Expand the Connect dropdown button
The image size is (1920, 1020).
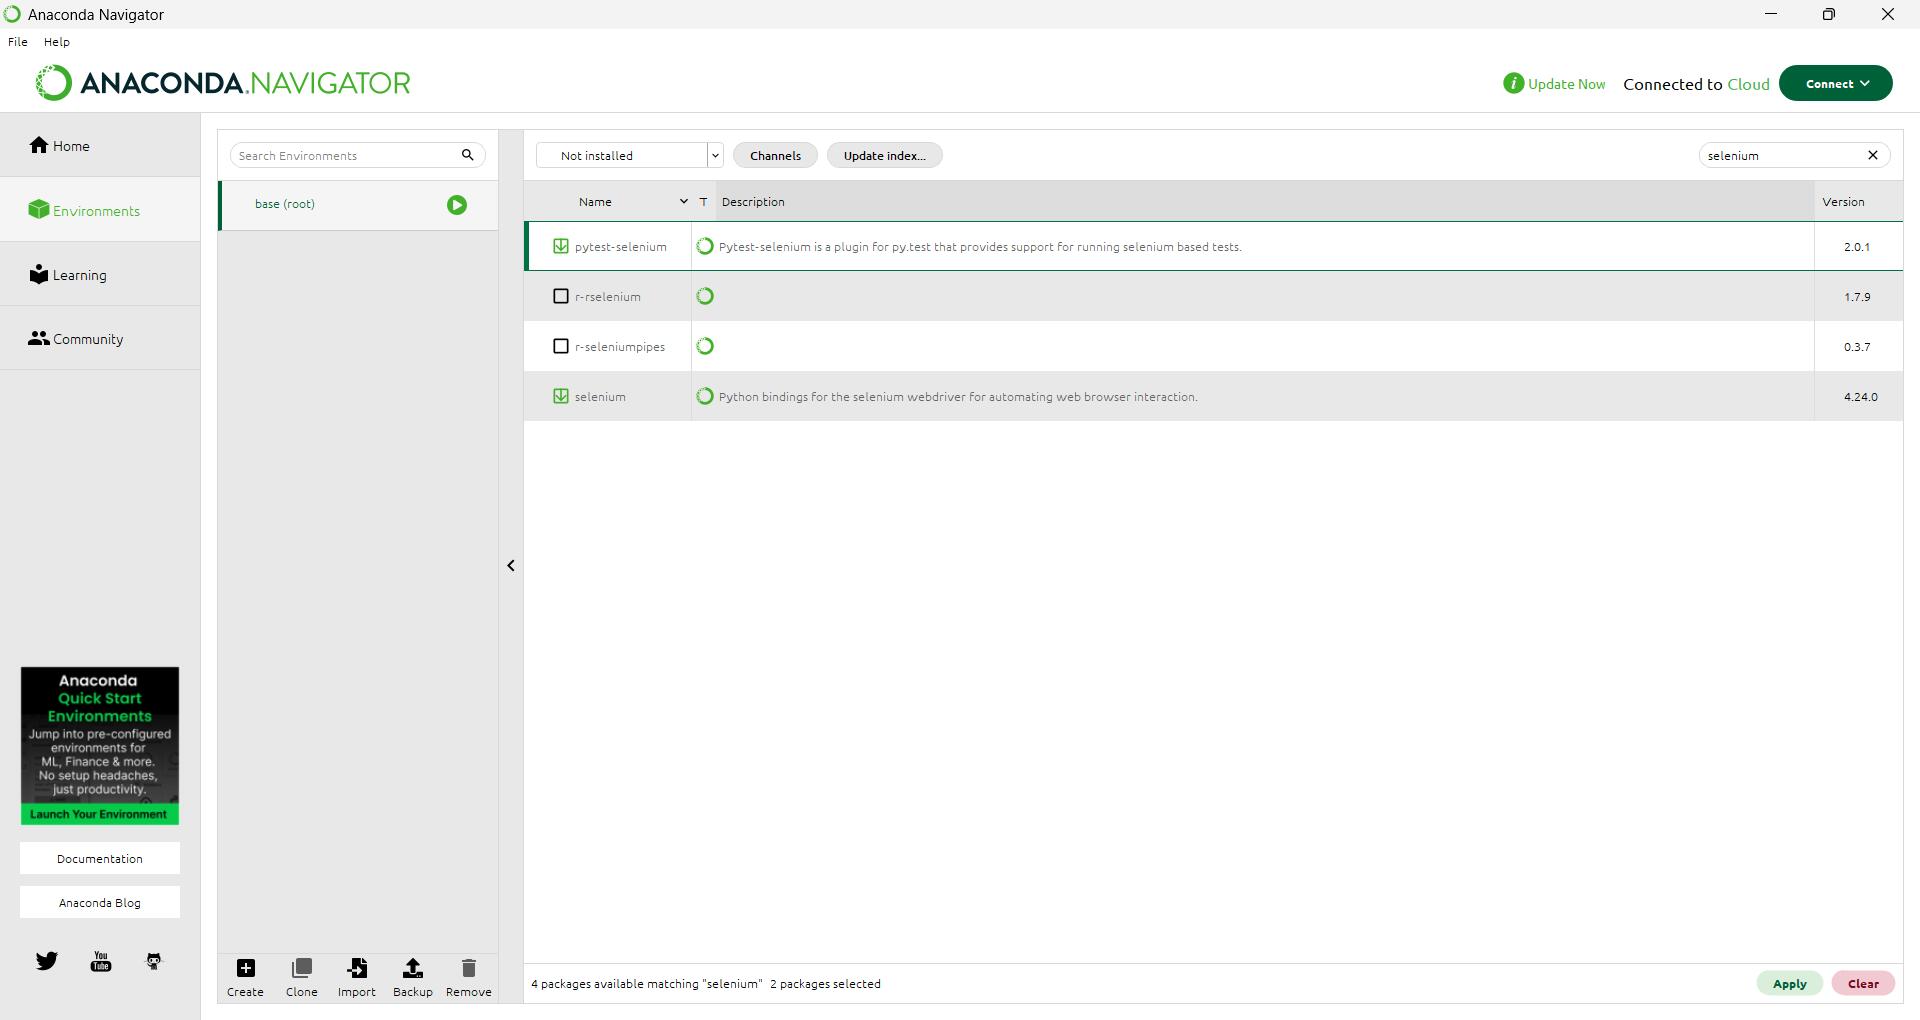[1835, 83]
